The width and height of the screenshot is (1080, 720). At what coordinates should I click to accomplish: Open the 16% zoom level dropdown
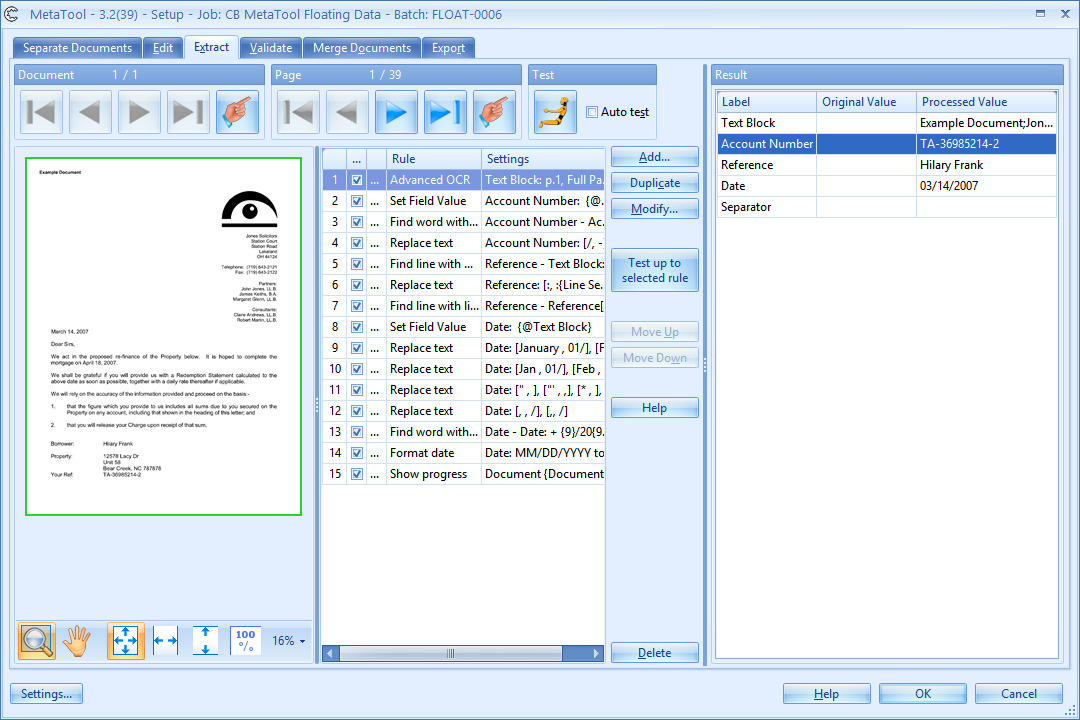(289, 641)
